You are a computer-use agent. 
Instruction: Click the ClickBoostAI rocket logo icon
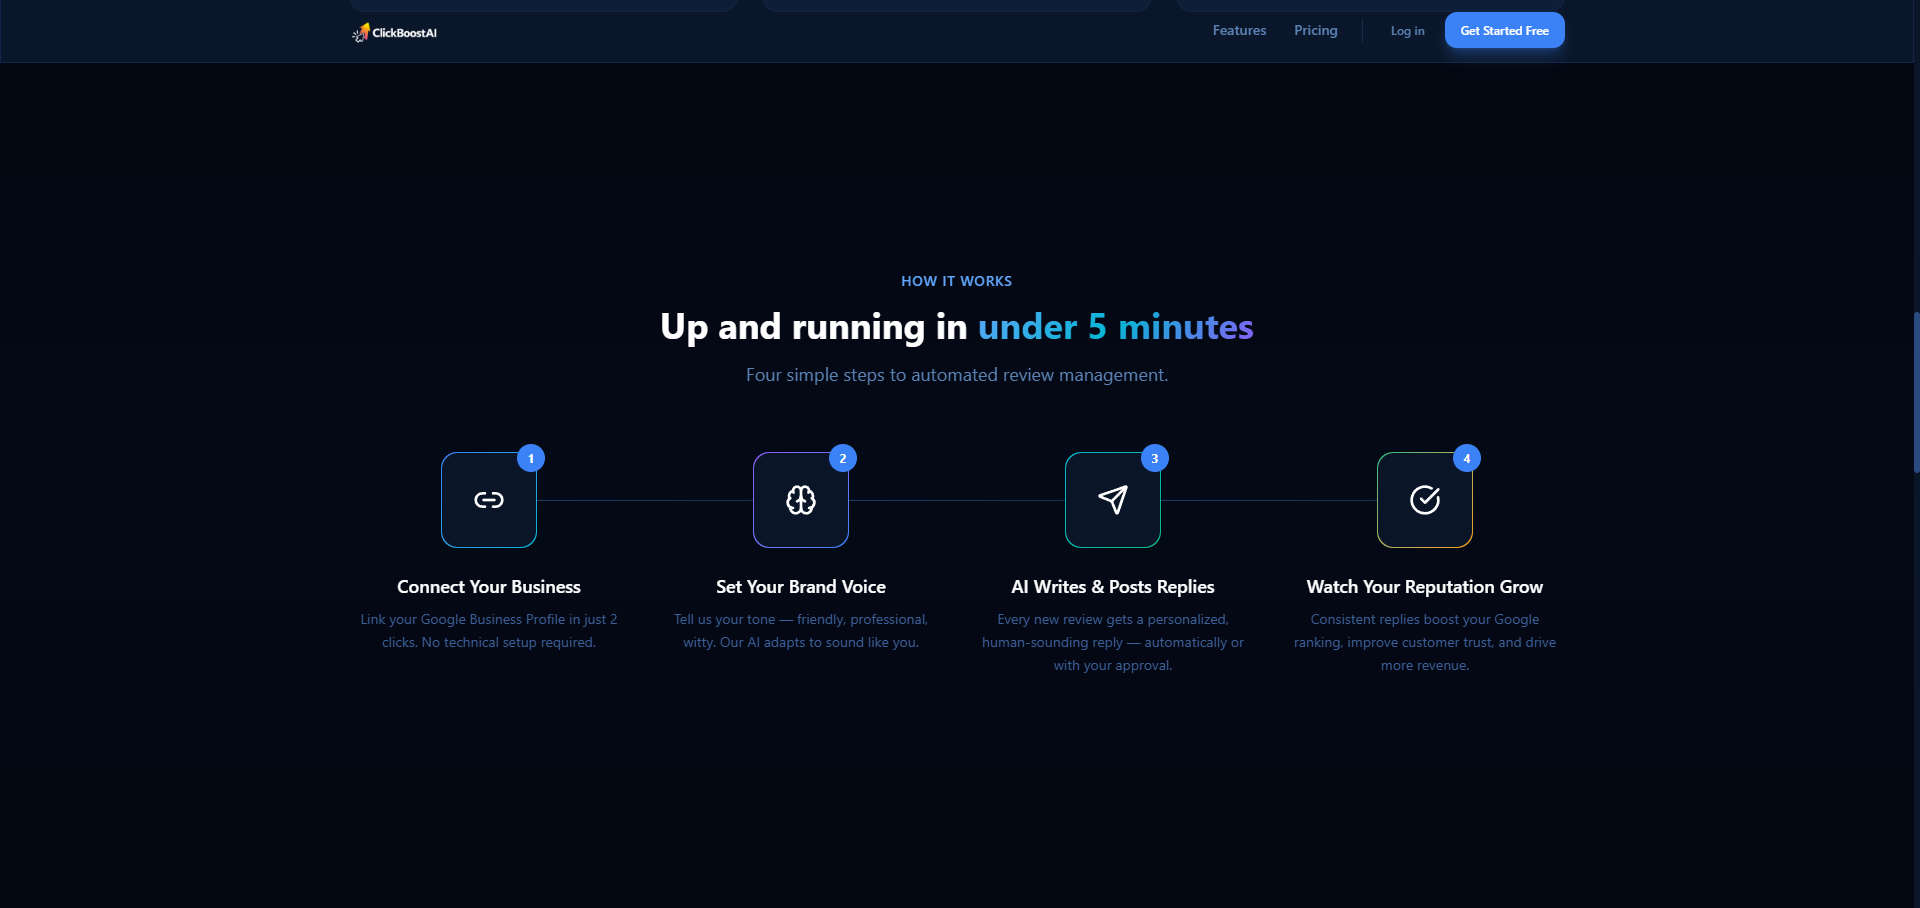click(x=361, y=31)
